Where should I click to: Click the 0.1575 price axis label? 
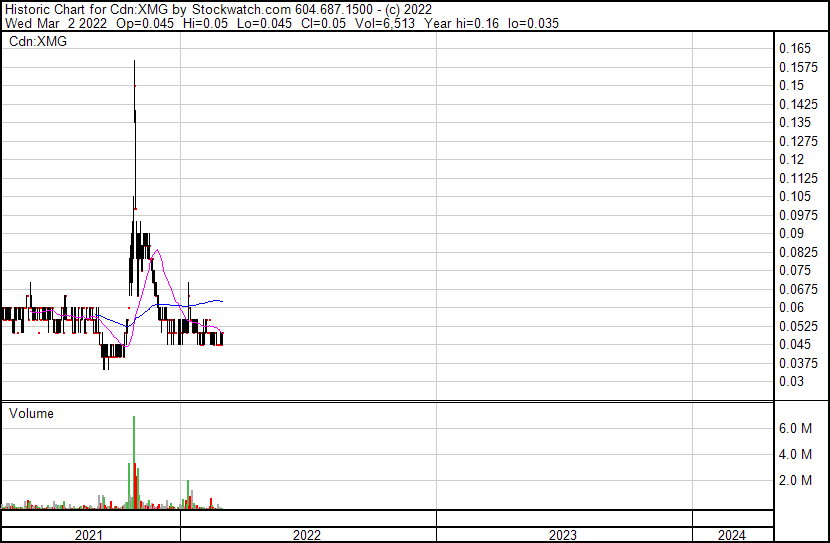click(798, 67)
